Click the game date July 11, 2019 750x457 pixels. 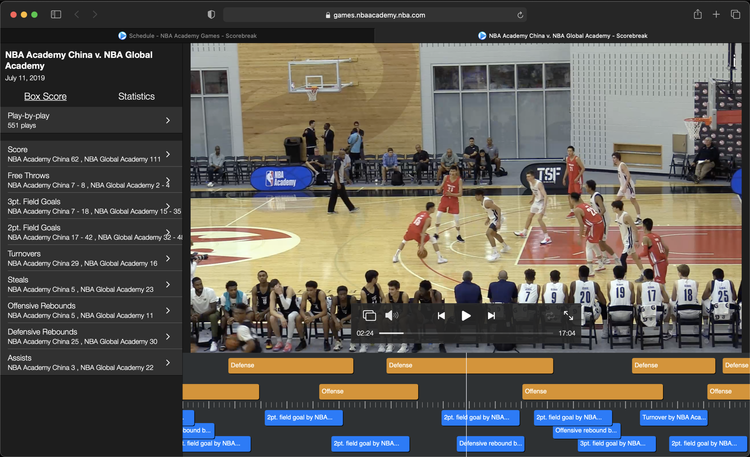click(x=25, y=78)
